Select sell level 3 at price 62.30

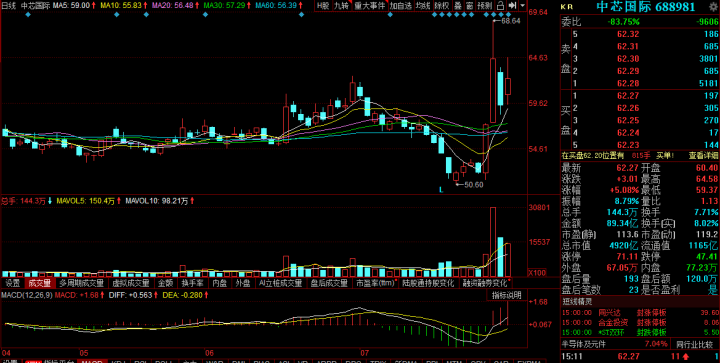tap(646, 59)
